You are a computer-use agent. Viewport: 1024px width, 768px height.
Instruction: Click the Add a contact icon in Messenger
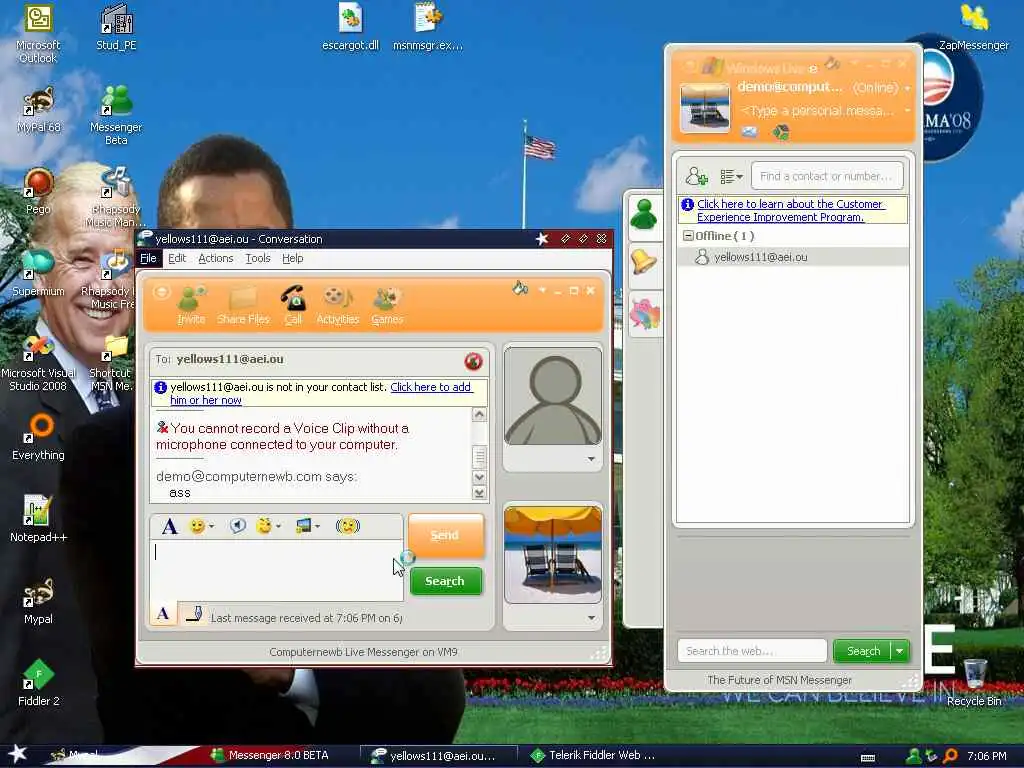coord(696,176)
